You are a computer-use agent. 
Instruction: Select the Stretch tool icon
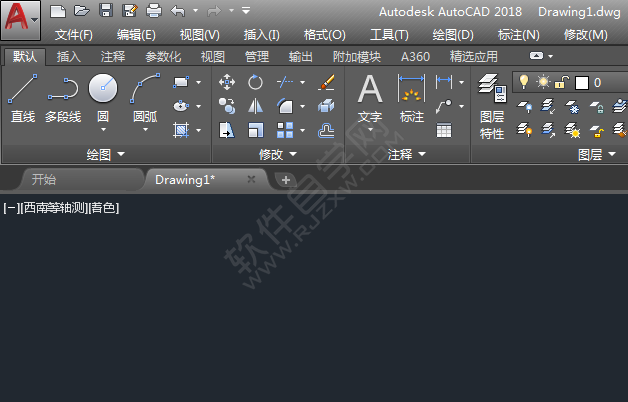pyautogui.click(x=227, y=130)
